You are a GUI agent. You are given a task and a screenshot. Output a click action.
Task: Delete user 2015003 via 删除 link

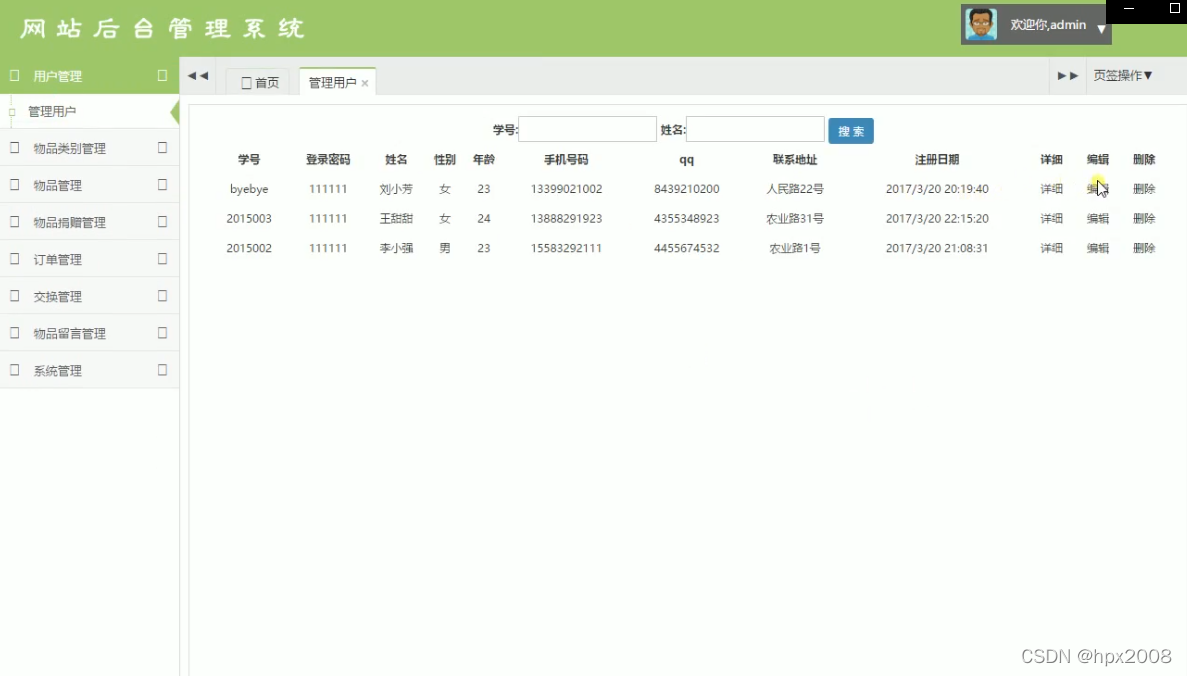(1144, 219)
